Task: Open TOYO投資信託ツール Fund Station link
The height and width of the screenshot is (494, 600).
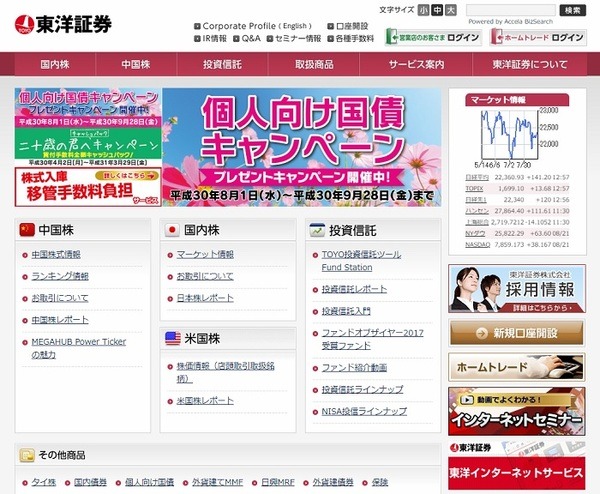Action: coord(361,261)
